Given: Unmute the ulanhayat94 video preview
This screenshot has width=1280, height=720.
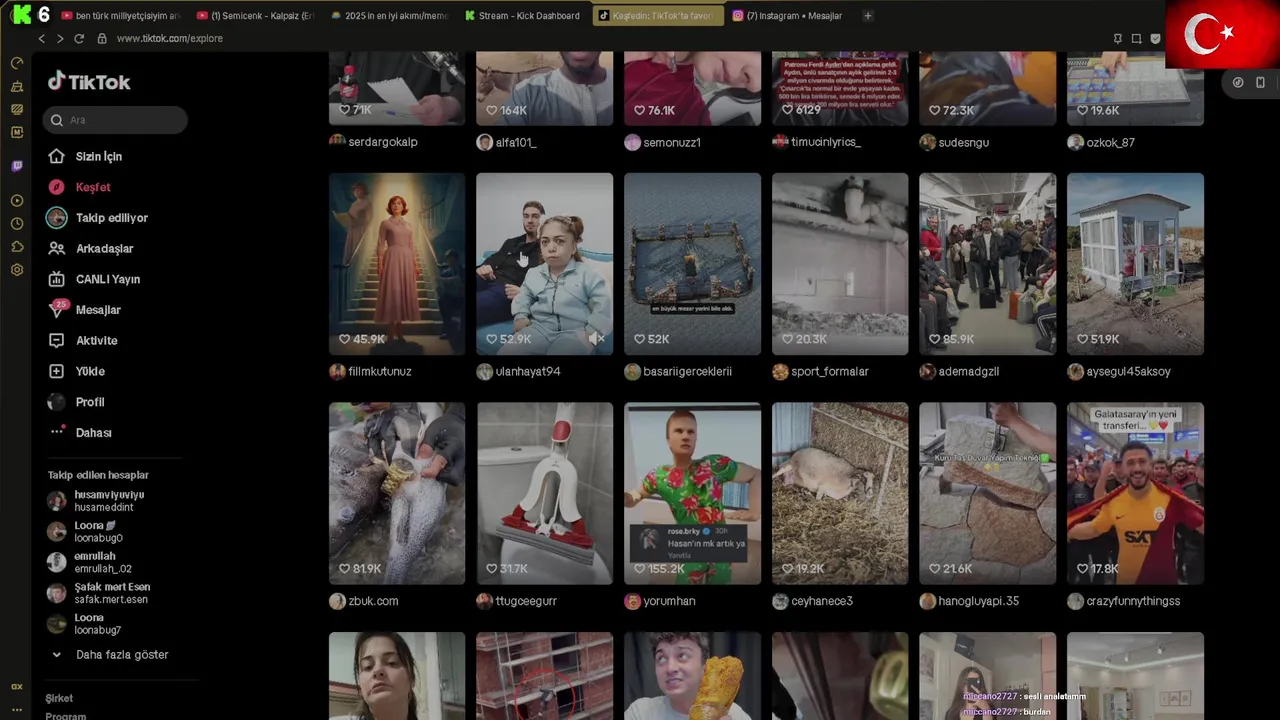Looking at the screenshot, I should point(597,339).
